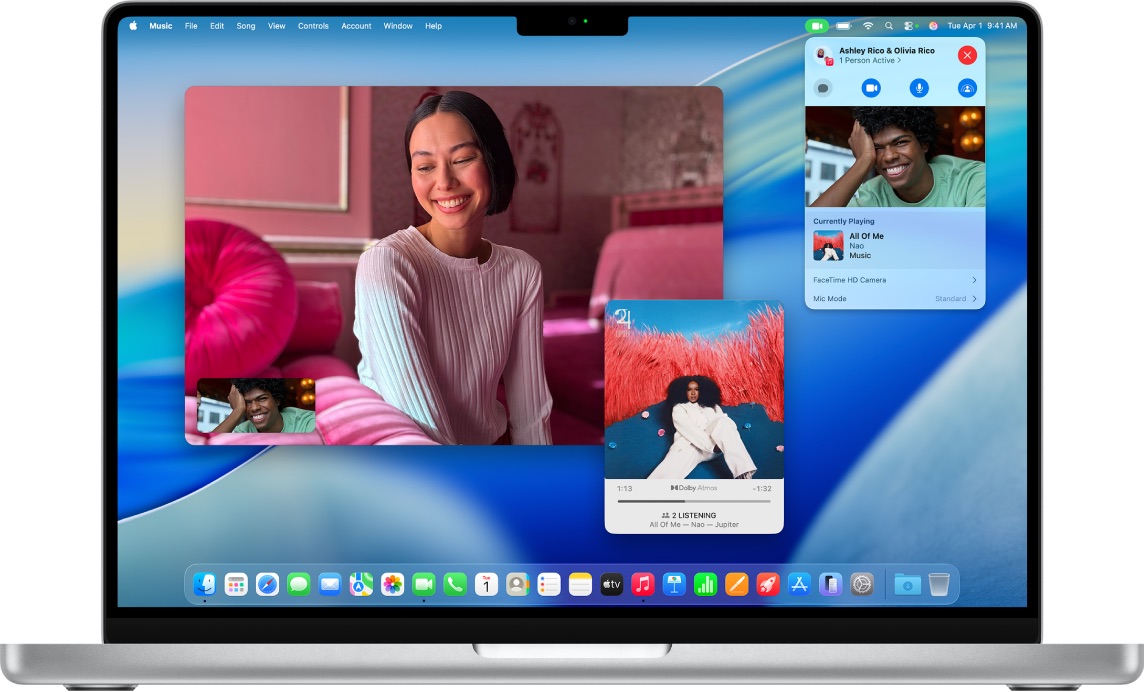The image size is (1144, 692).
Task: Click the video preview in call controls panel
Action: click(x=894, y=157)
